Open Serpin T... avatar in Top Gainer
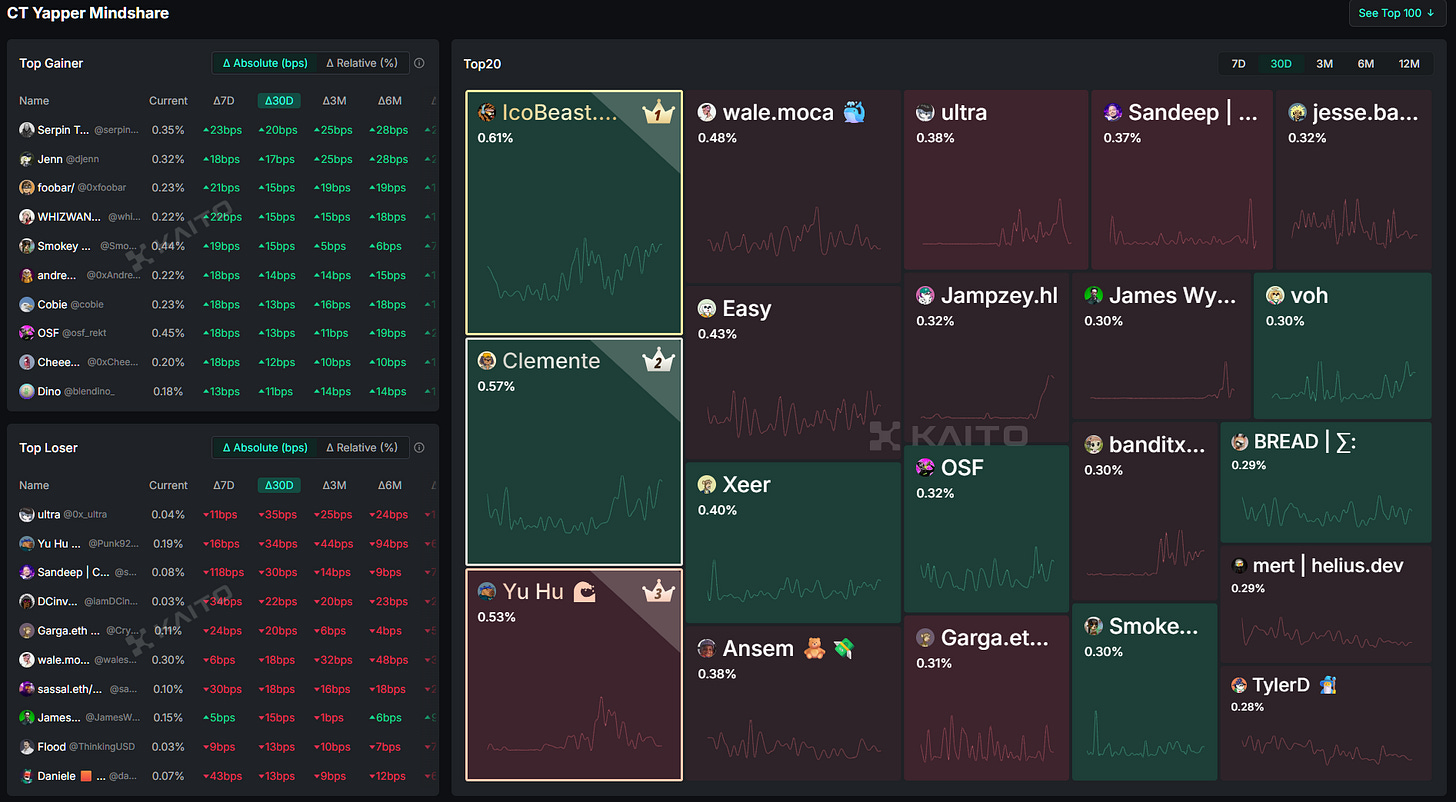The image size is (1456, 802). [x=27, y=130]
